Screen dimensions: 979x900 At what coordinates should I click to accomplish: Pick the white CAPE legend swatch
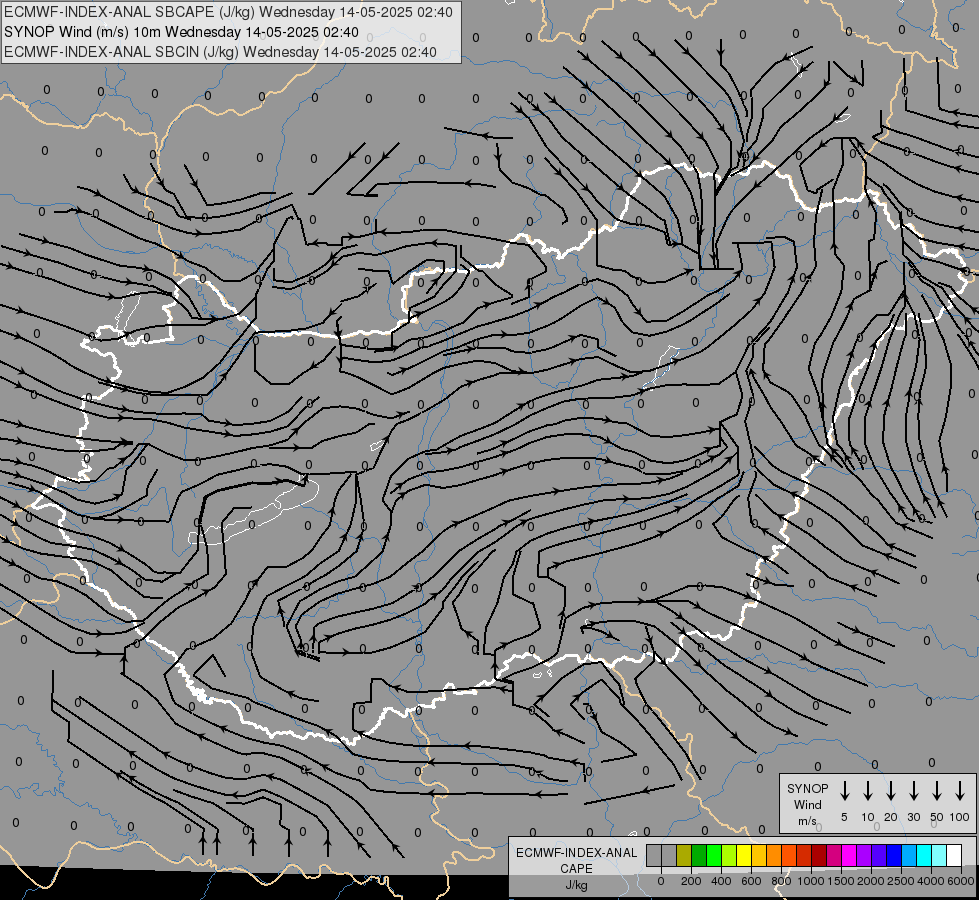pos(955,855)
